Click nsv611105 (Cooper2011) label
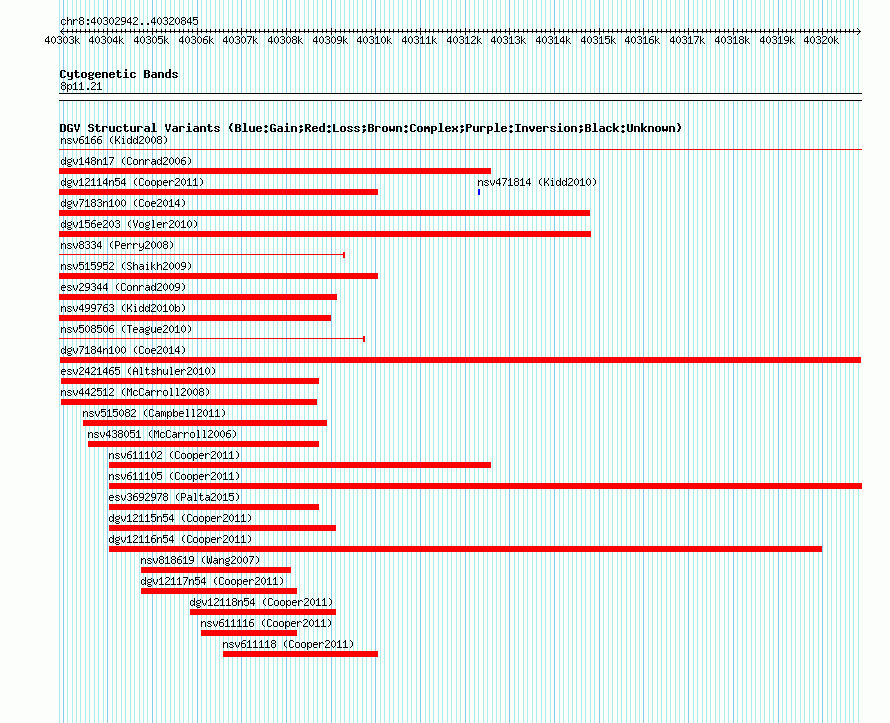Image resolution: width=890 pixels, height=723 pixels. pyautogui.click(x=174, y=476)
